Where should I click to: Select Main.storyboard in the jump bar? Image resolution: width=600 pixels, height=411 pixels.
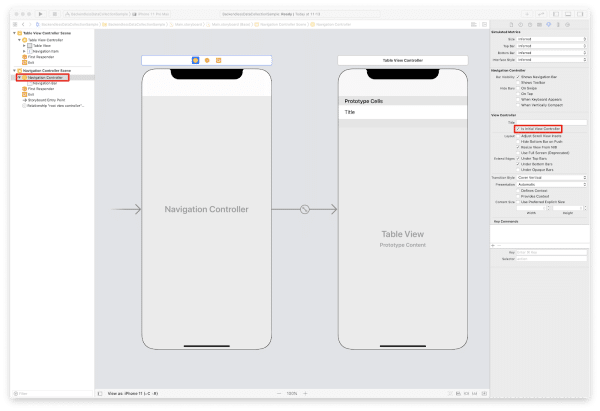point(188,24)
